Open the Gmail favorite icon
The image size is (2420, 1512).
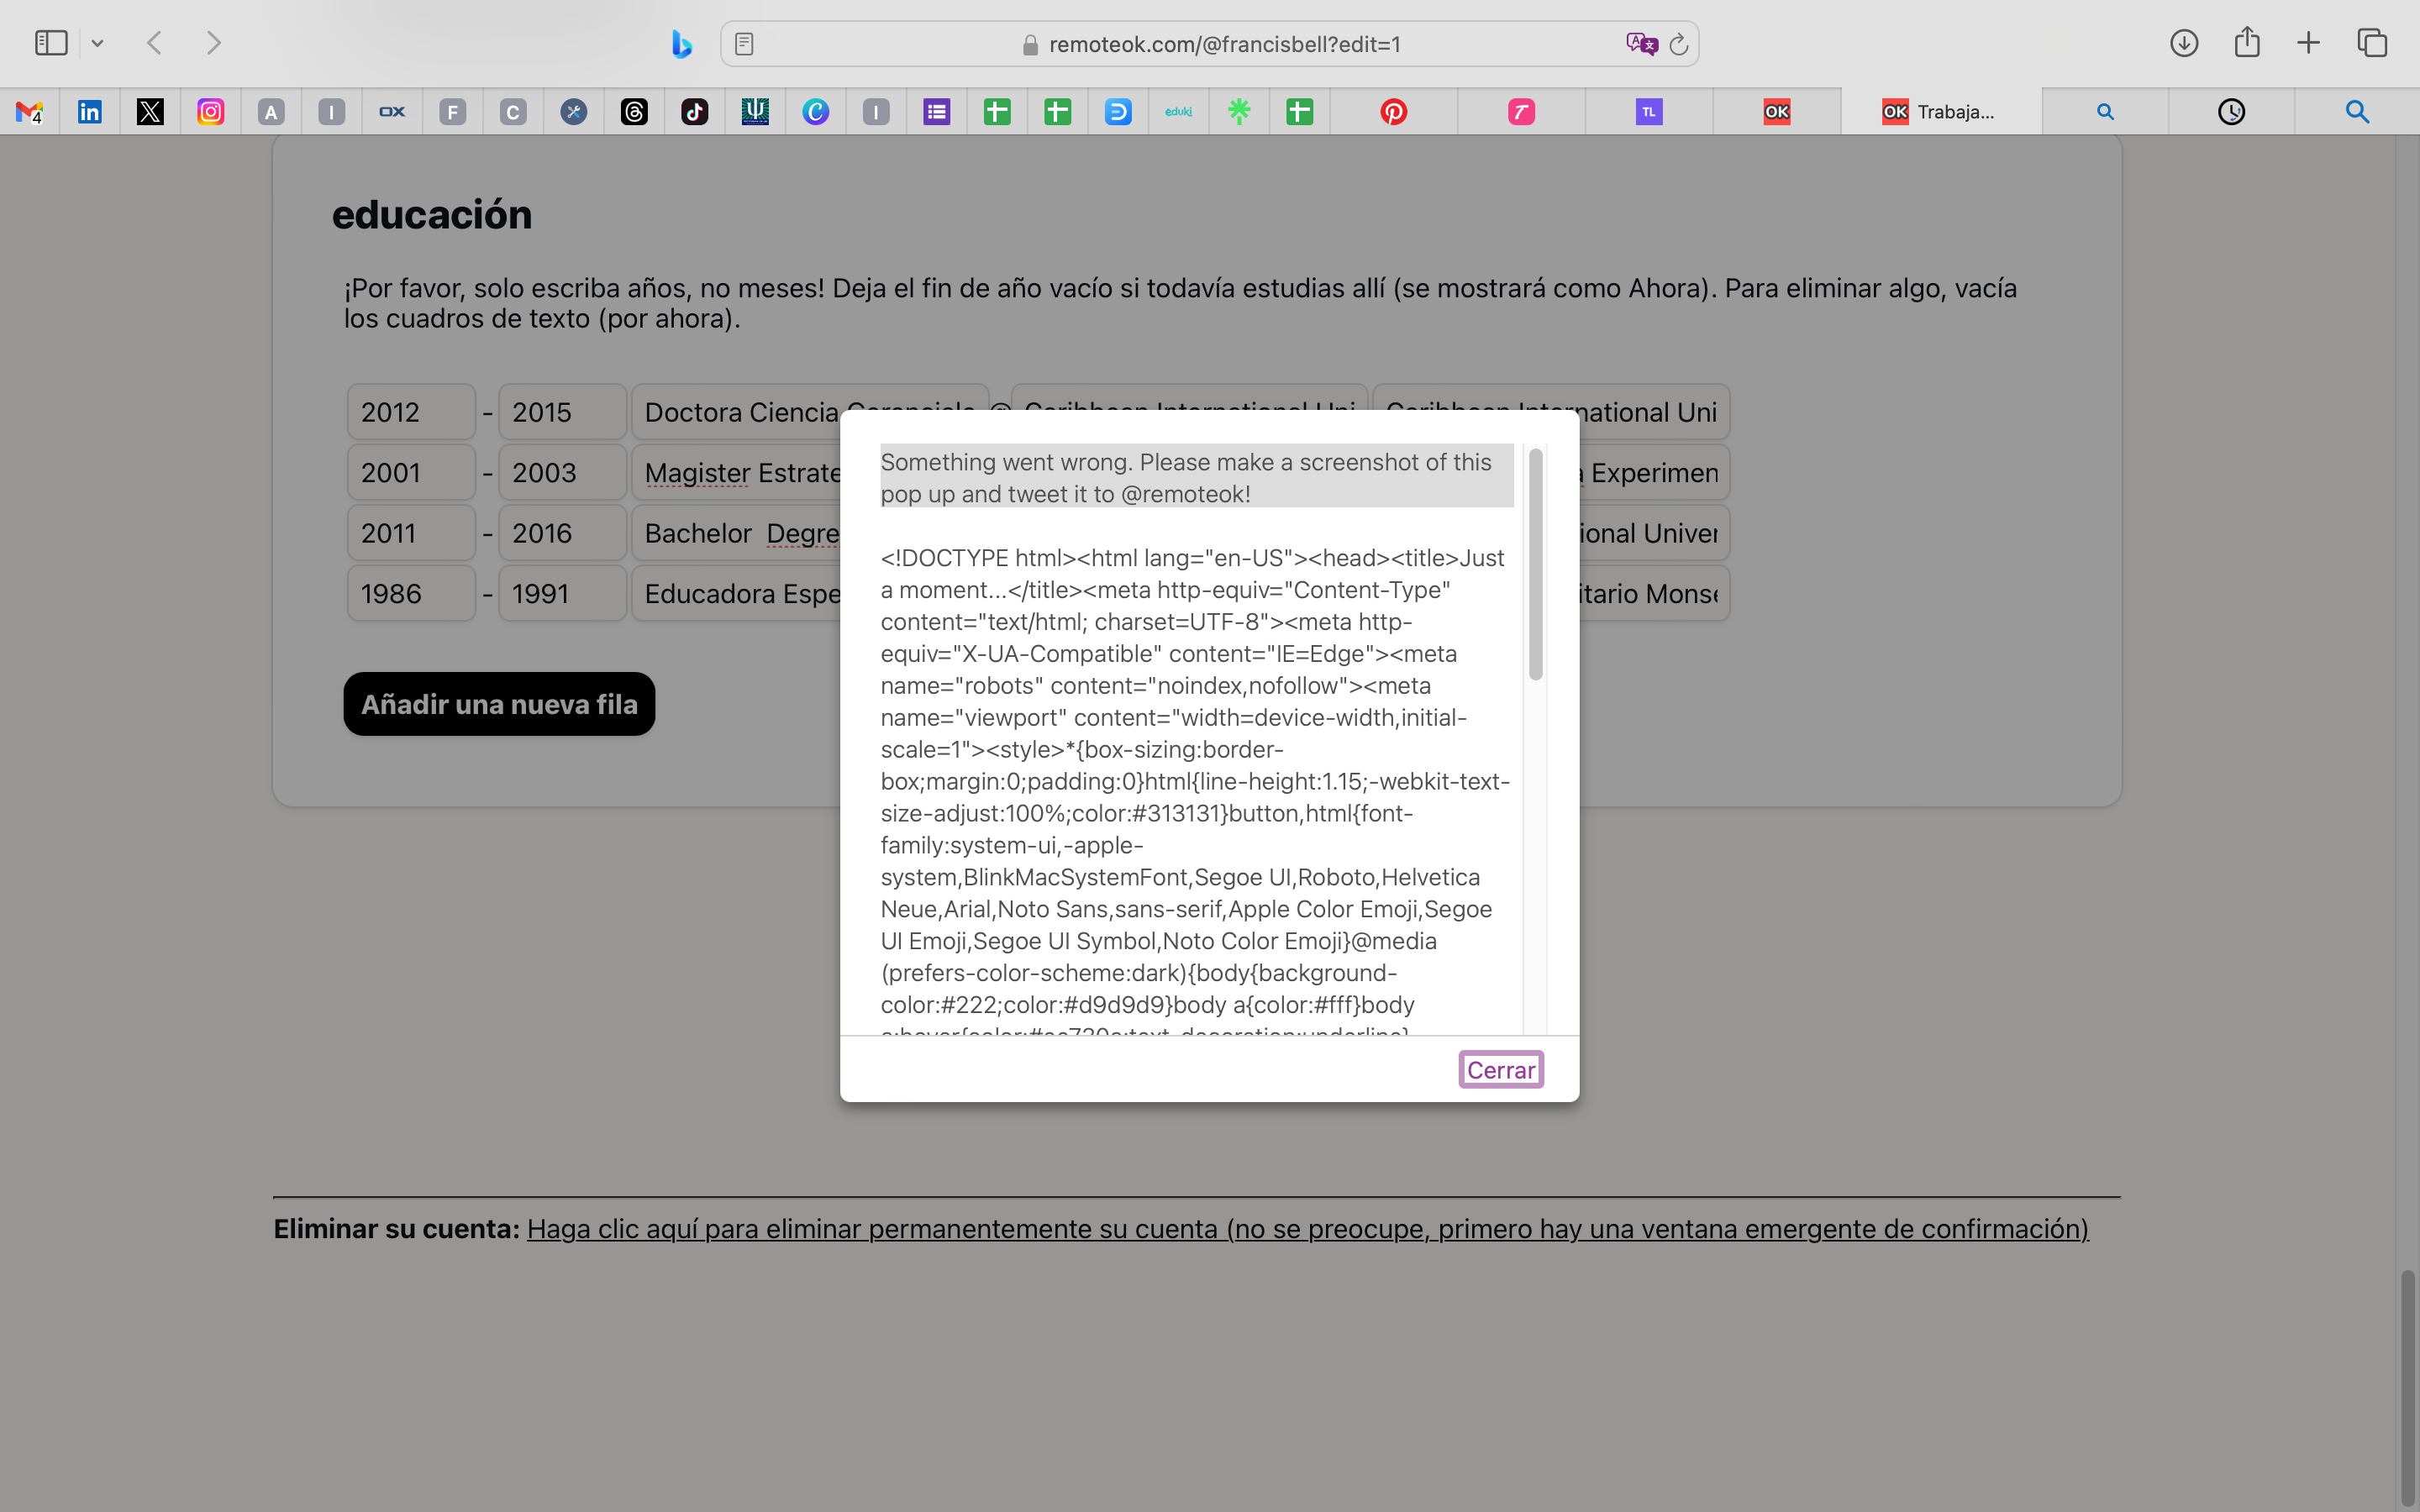click(x=29, y=112)
